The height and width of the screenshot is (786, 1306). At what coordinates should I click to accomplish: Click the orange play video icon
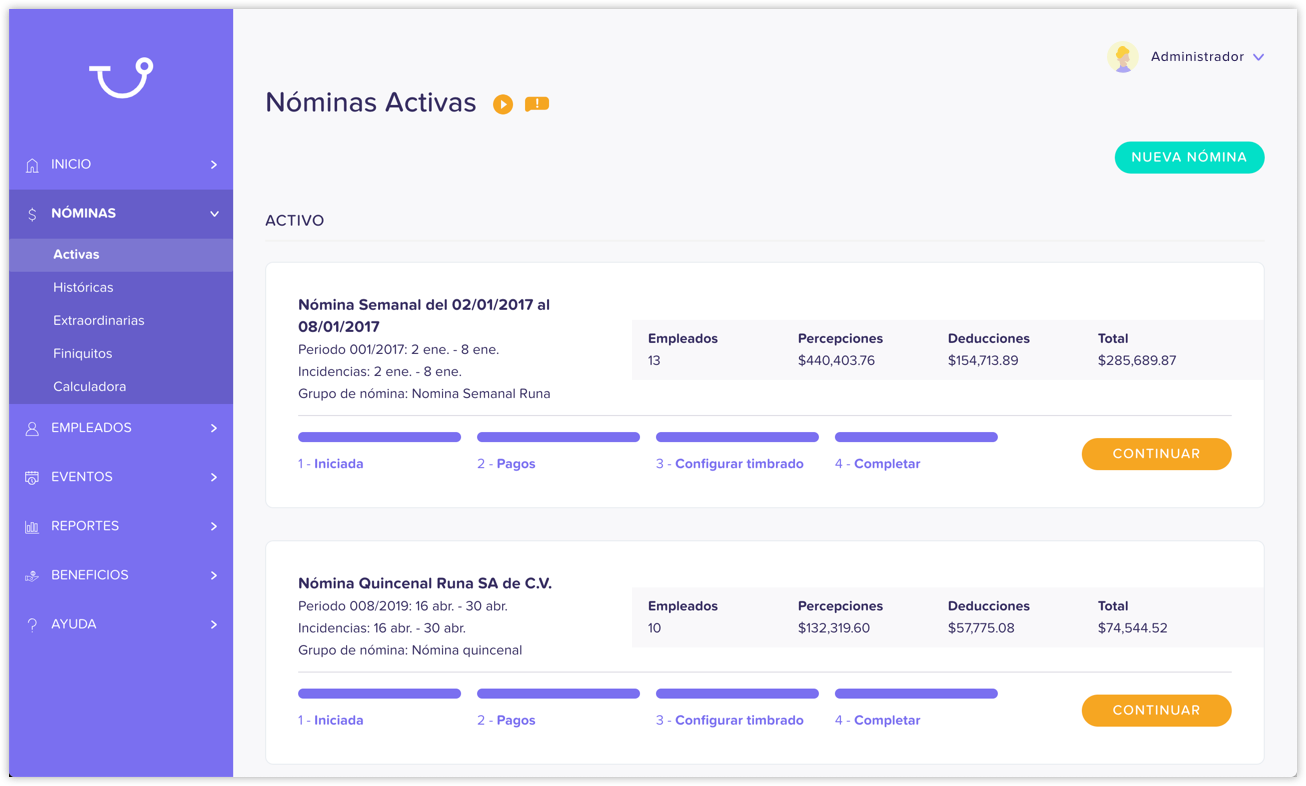coord(503,104)
